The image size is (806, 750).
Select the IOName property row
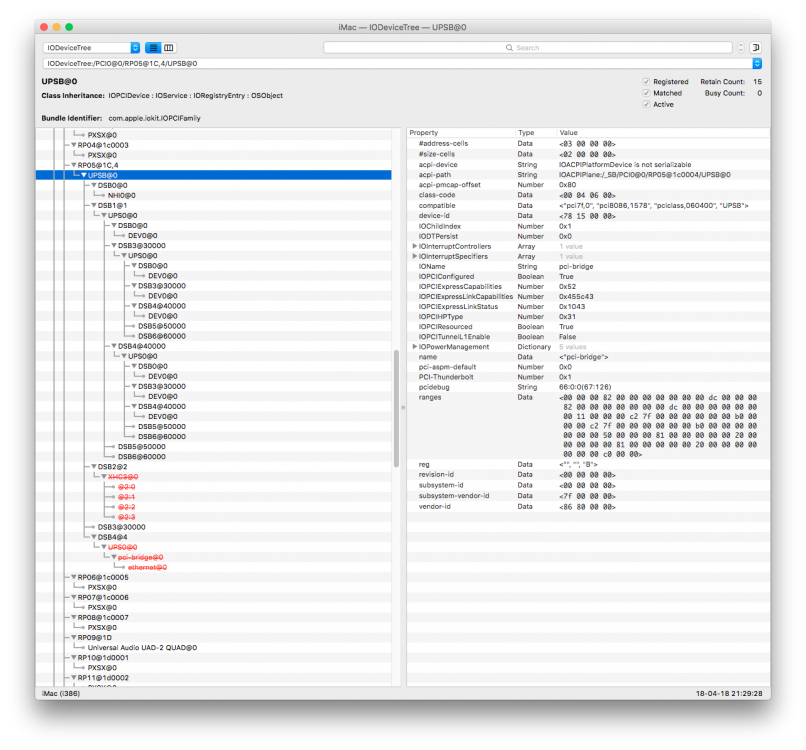588,266
